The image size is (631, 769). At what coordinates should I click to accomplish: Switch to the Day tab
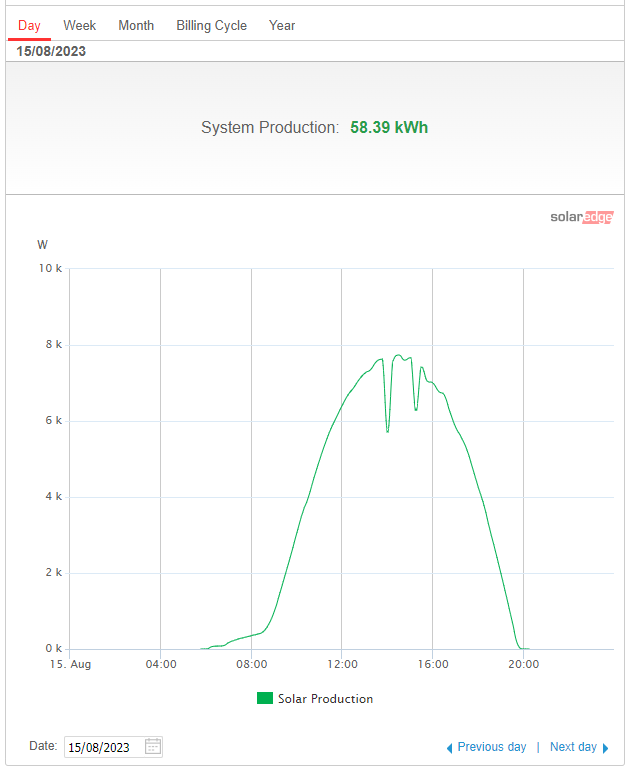[29, 26]
